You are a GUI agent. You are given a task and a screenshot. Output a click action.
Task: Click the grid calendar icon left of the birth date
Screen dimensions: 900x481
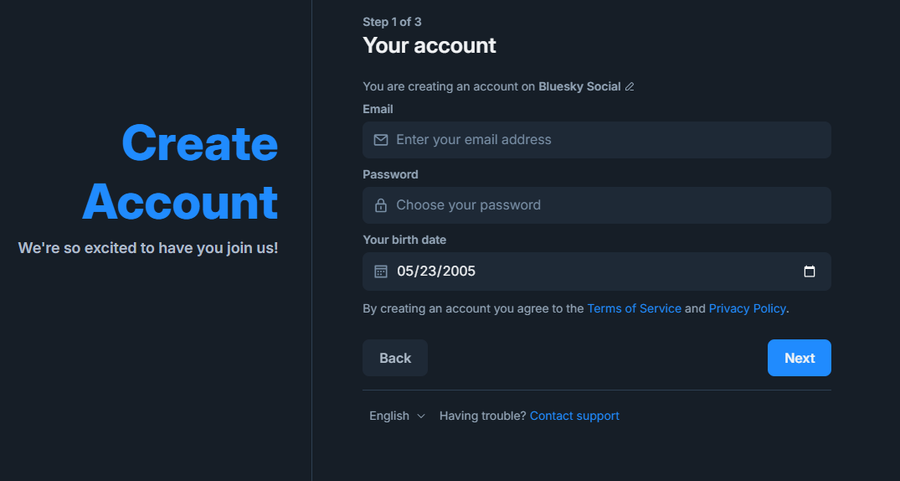tap(381, 271)
